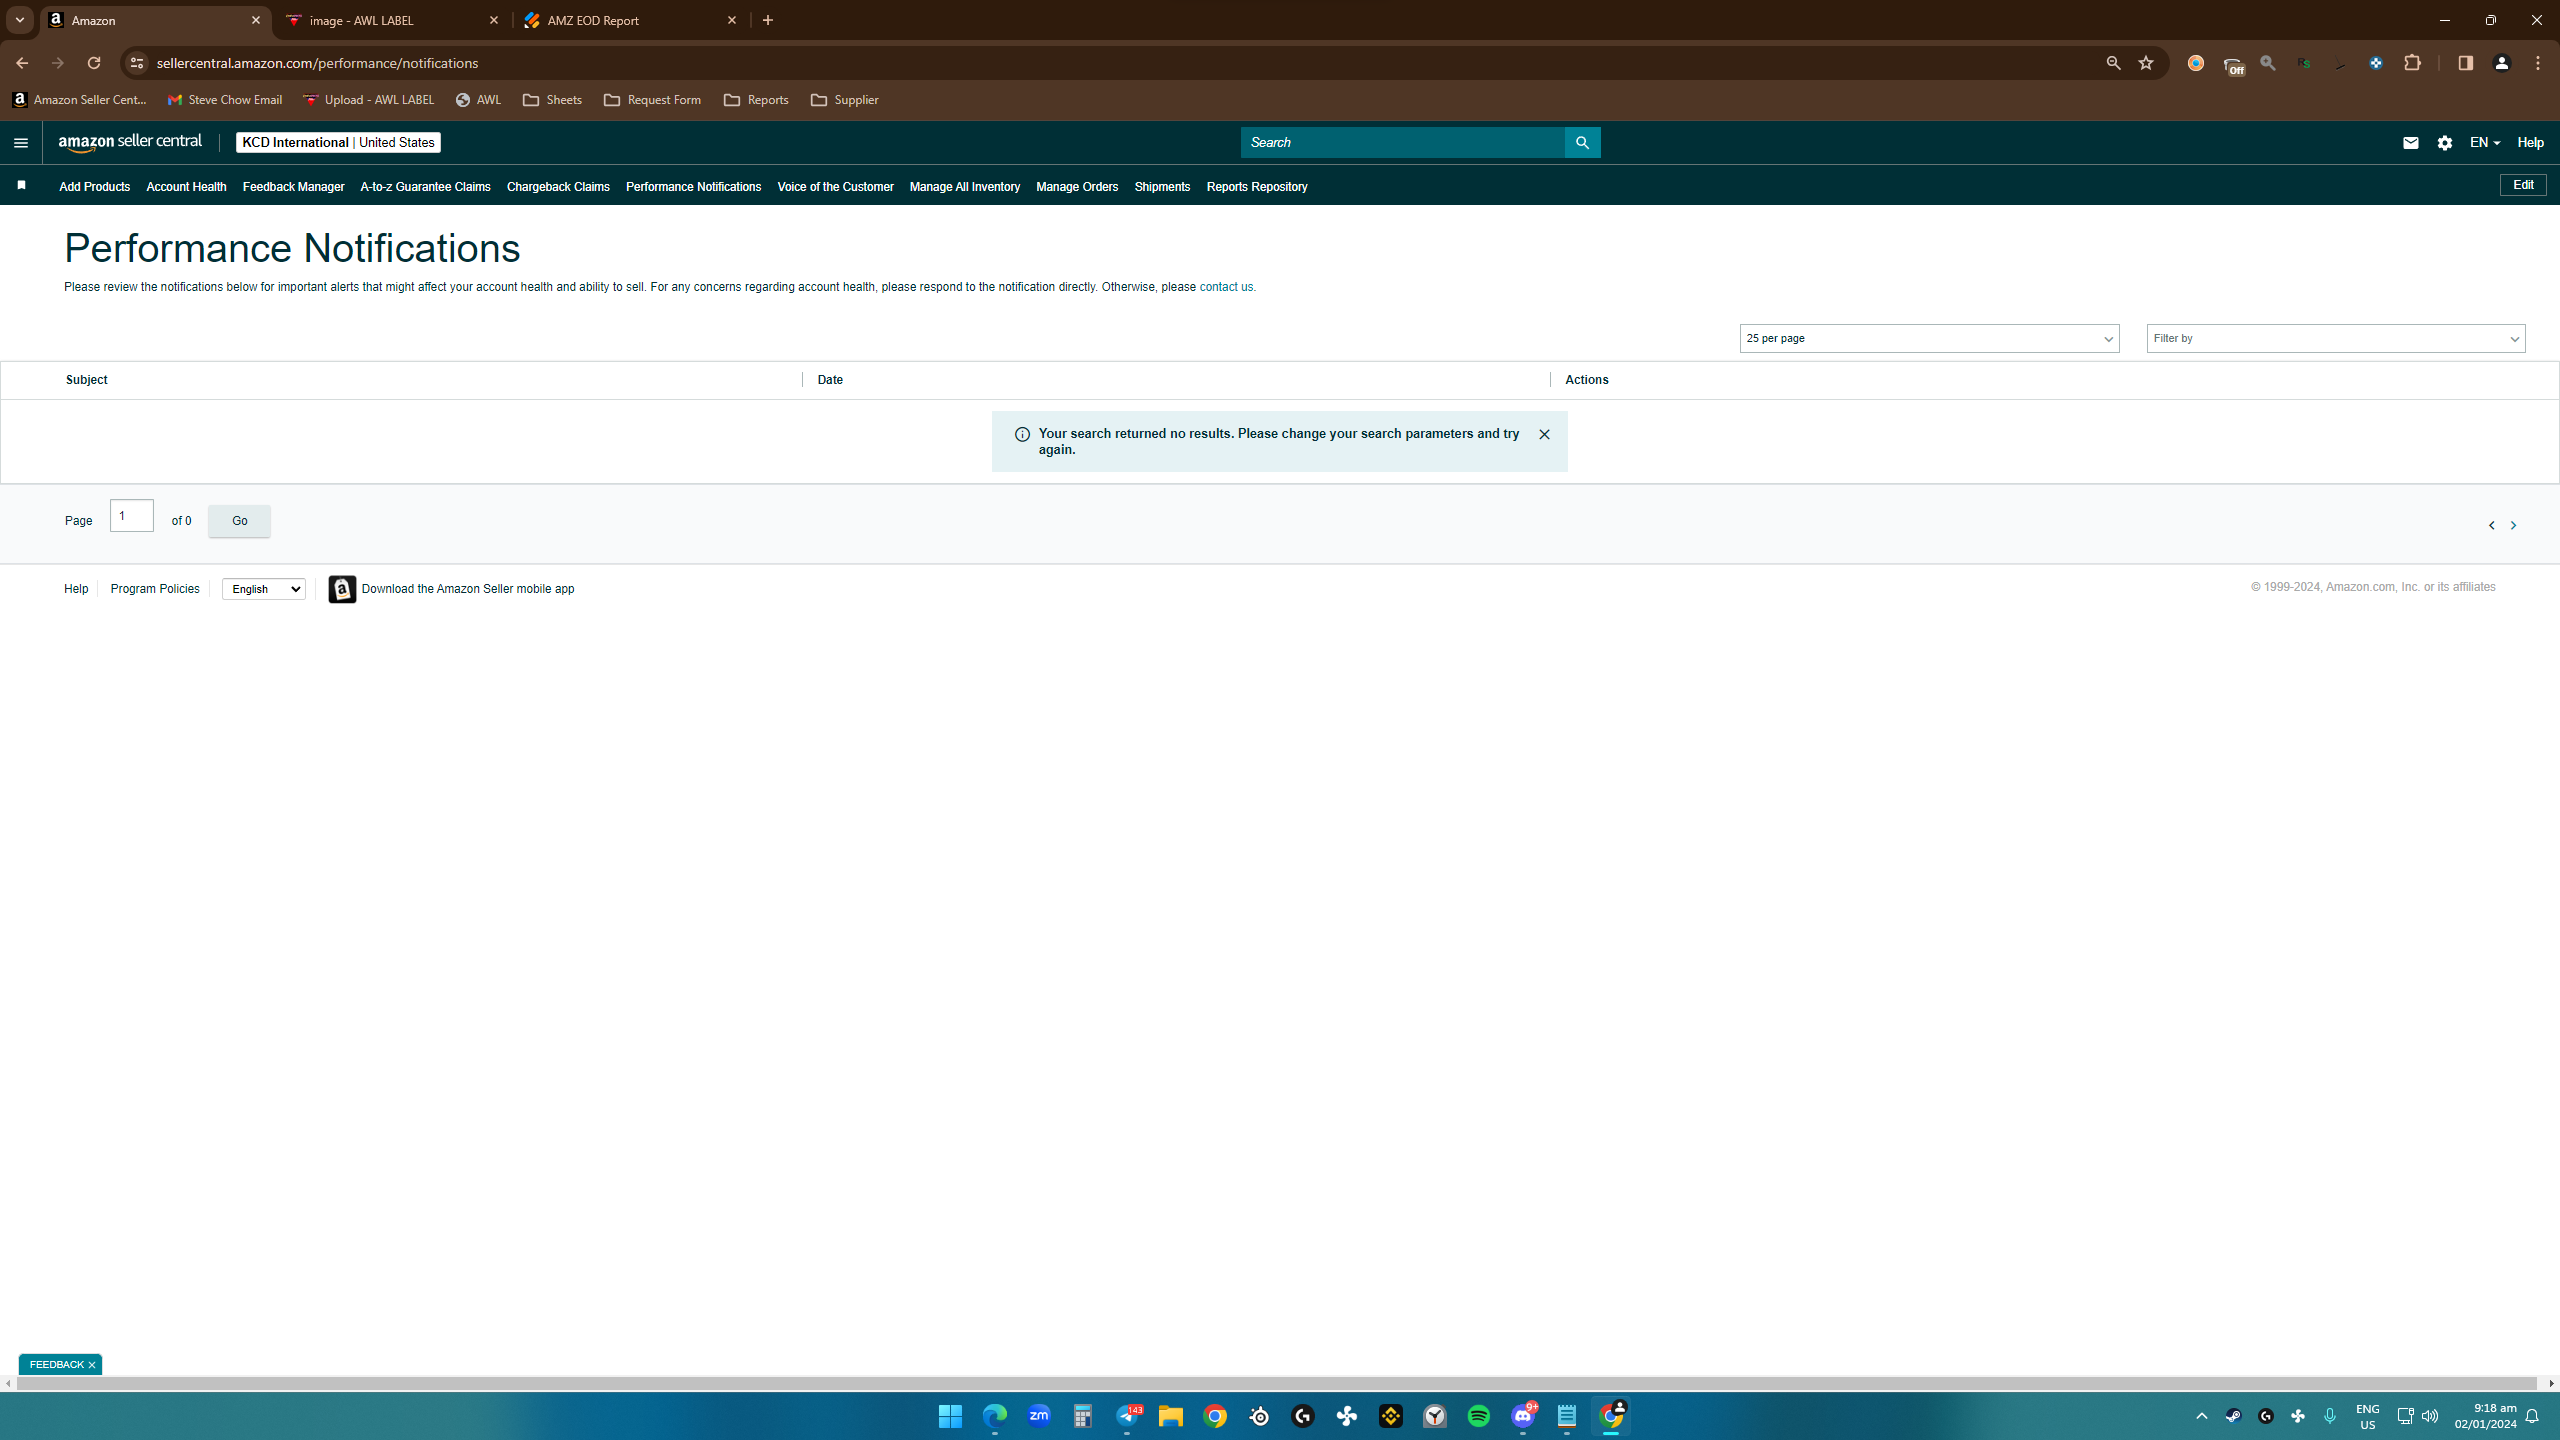Open Chrome three-dot menu

(2538, 63)
